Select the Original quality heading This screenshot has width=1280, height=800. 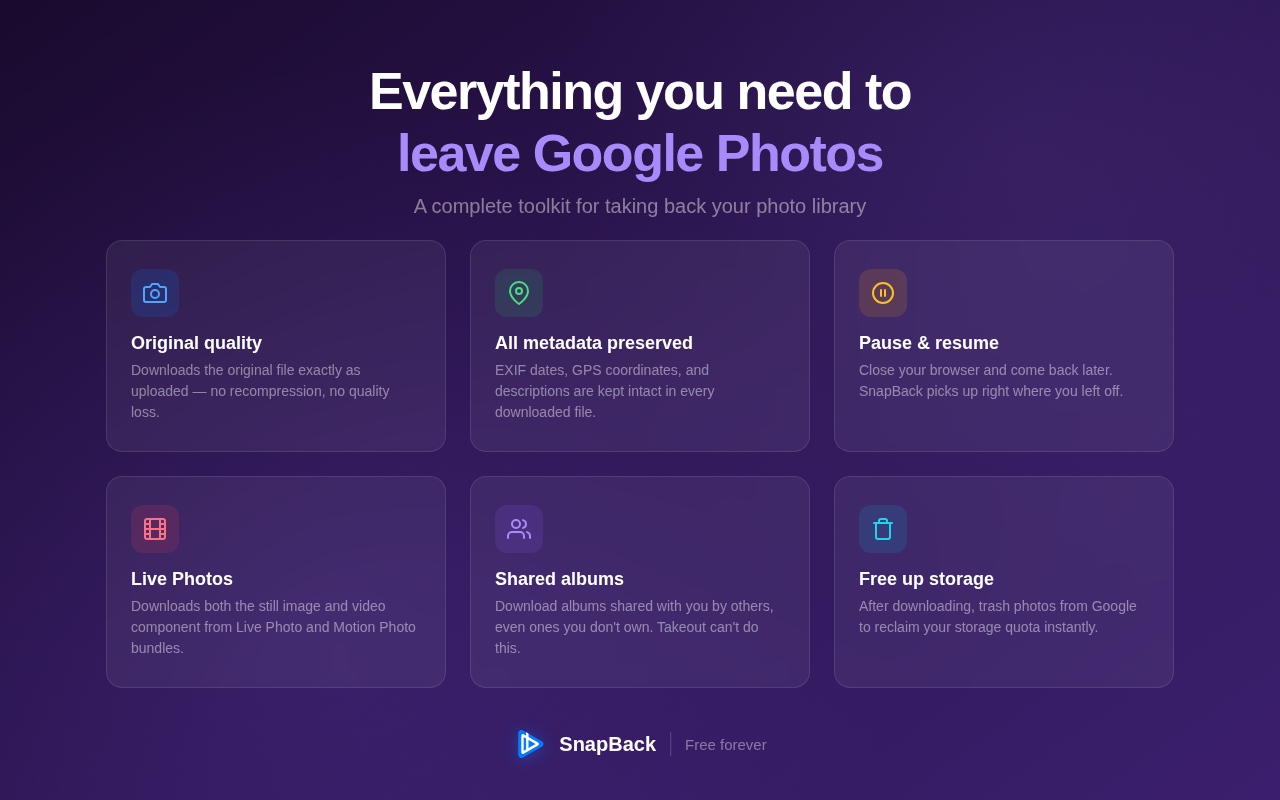(196, 343)
